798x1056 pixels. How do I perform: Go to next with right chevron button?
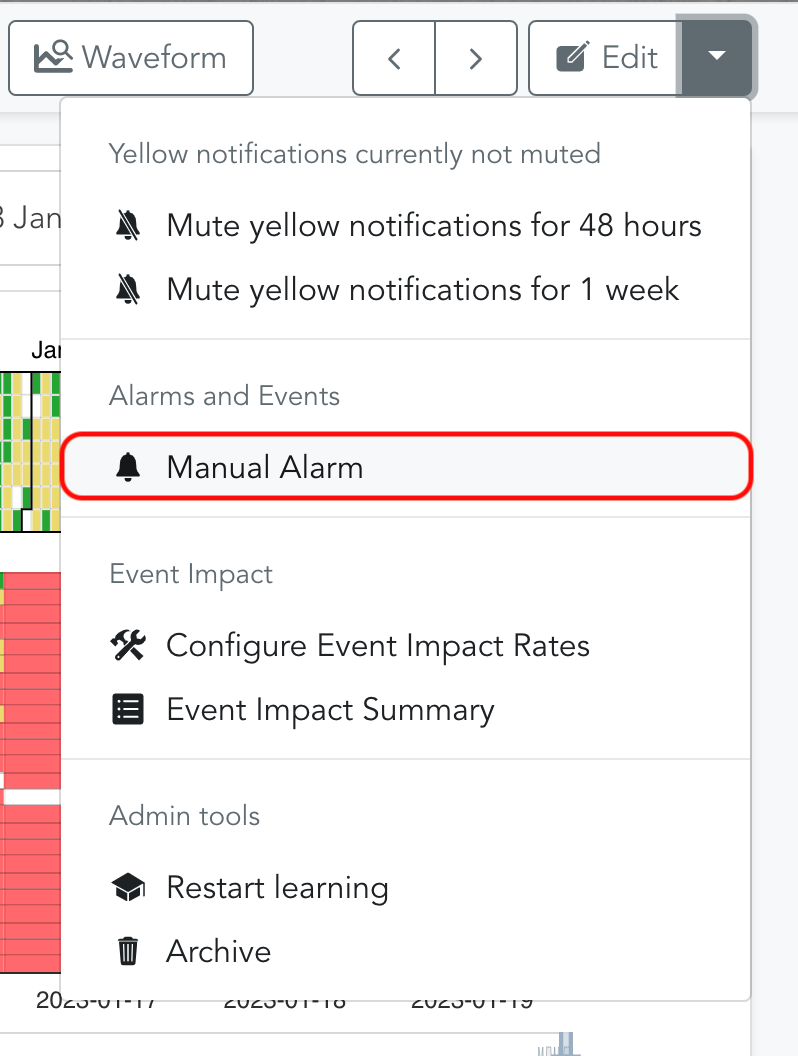(476, 58)
